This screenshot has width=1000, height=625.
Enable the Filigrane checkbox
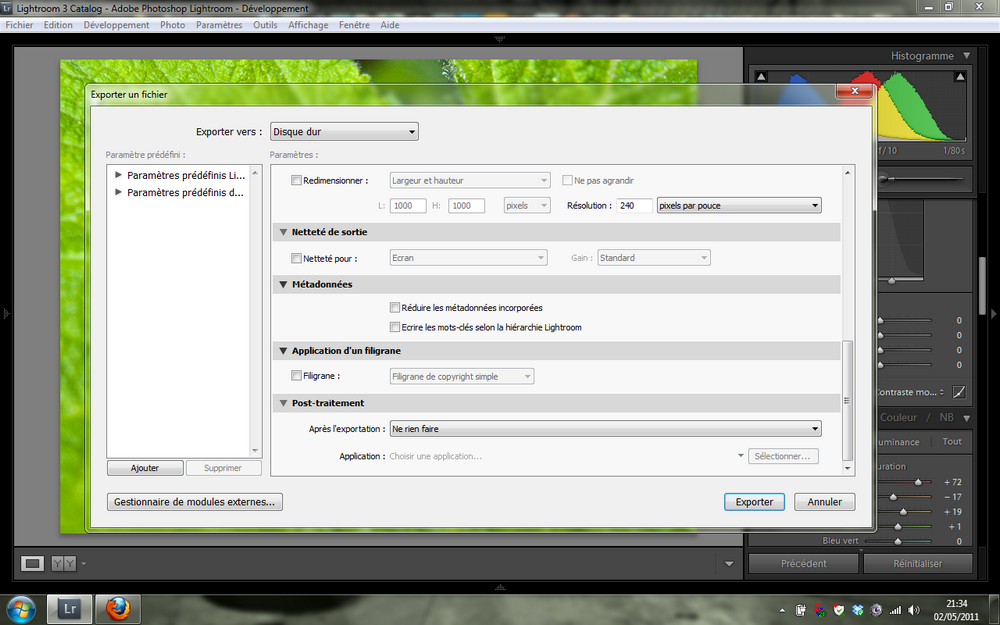point(297,376)
